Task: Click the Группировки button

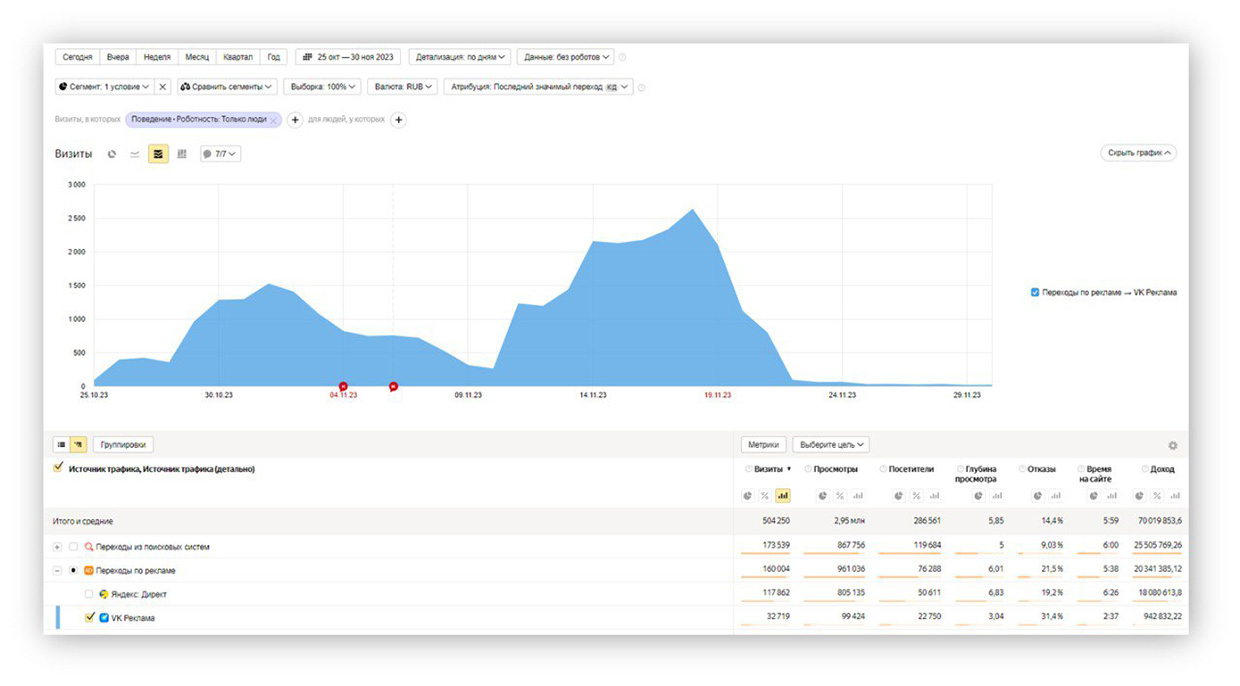Action: tap(123, 445)
